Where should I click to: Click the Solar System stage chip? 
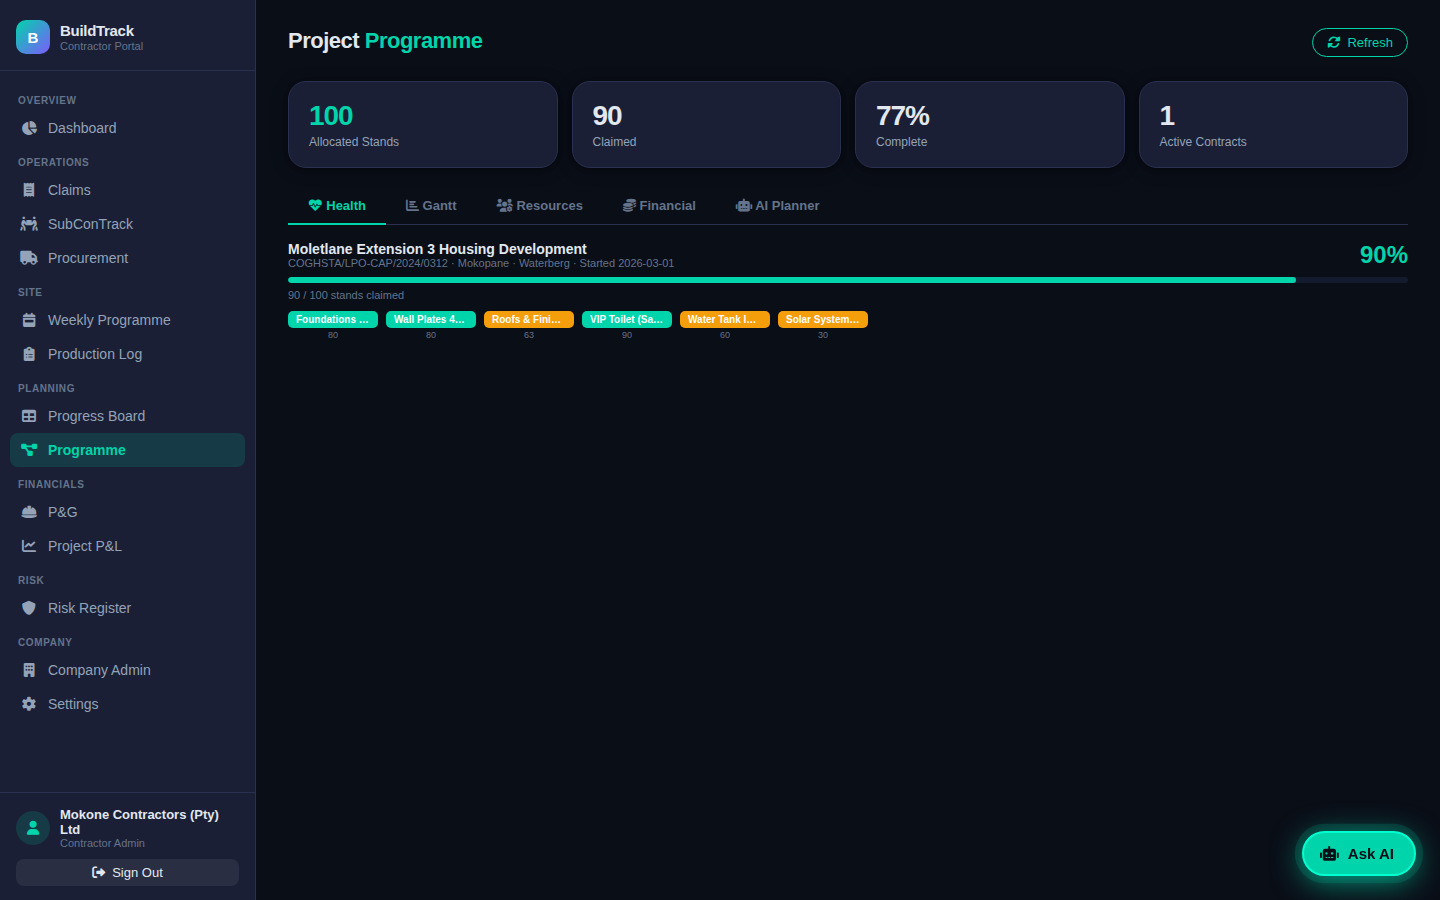[823, 319]
